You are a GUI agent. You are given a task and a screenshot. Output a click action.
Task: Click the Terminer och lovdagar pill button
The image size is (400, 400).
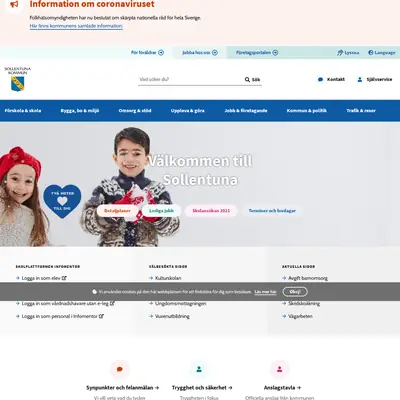point(272,211)
